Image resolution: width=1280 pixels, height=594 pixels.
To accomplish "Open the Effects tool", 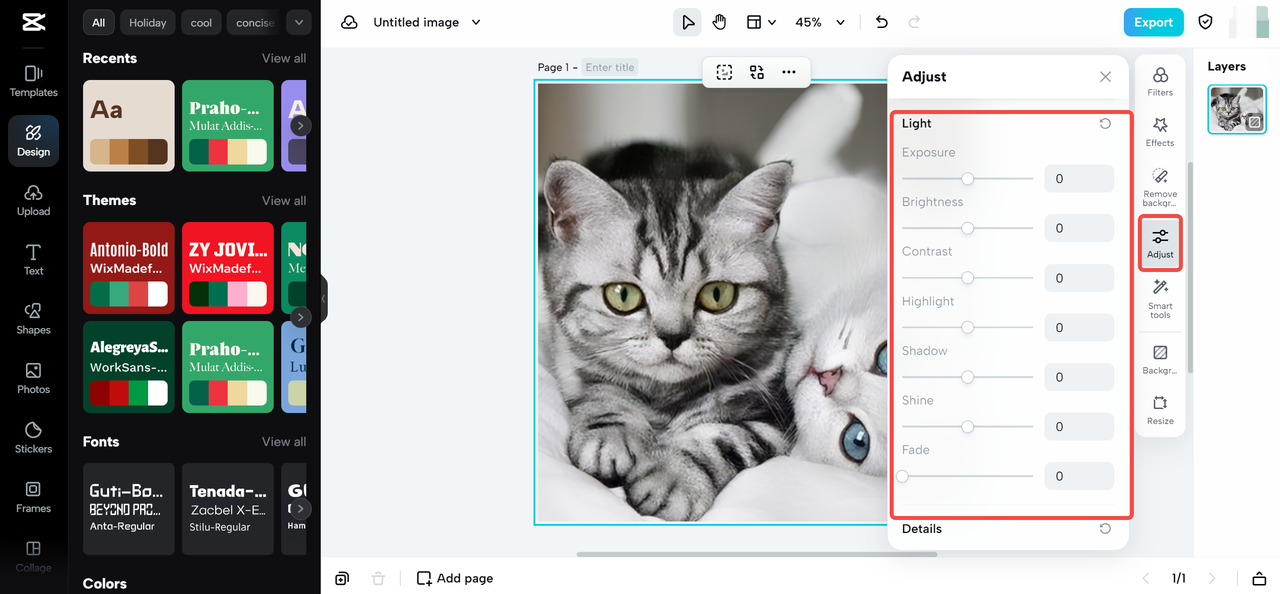I will coord(1160,131).
